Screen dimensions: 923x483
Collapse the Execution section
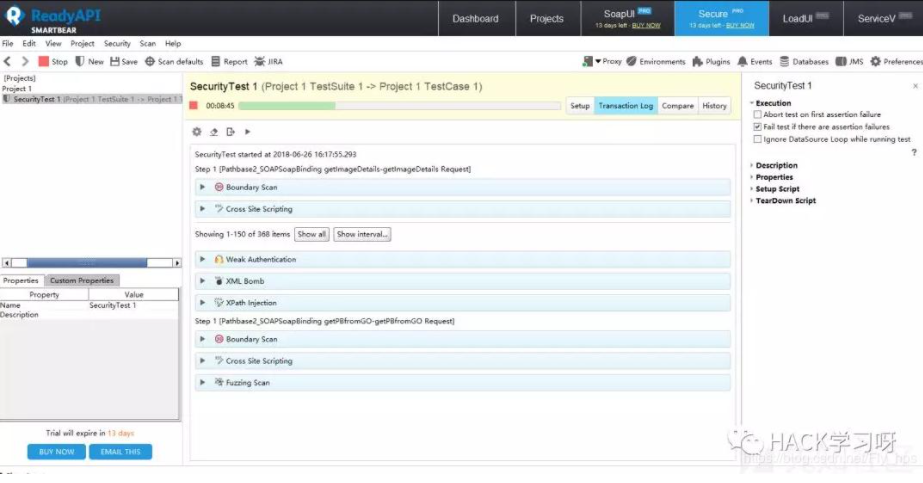pyautogui.click(x=752, y=103)
